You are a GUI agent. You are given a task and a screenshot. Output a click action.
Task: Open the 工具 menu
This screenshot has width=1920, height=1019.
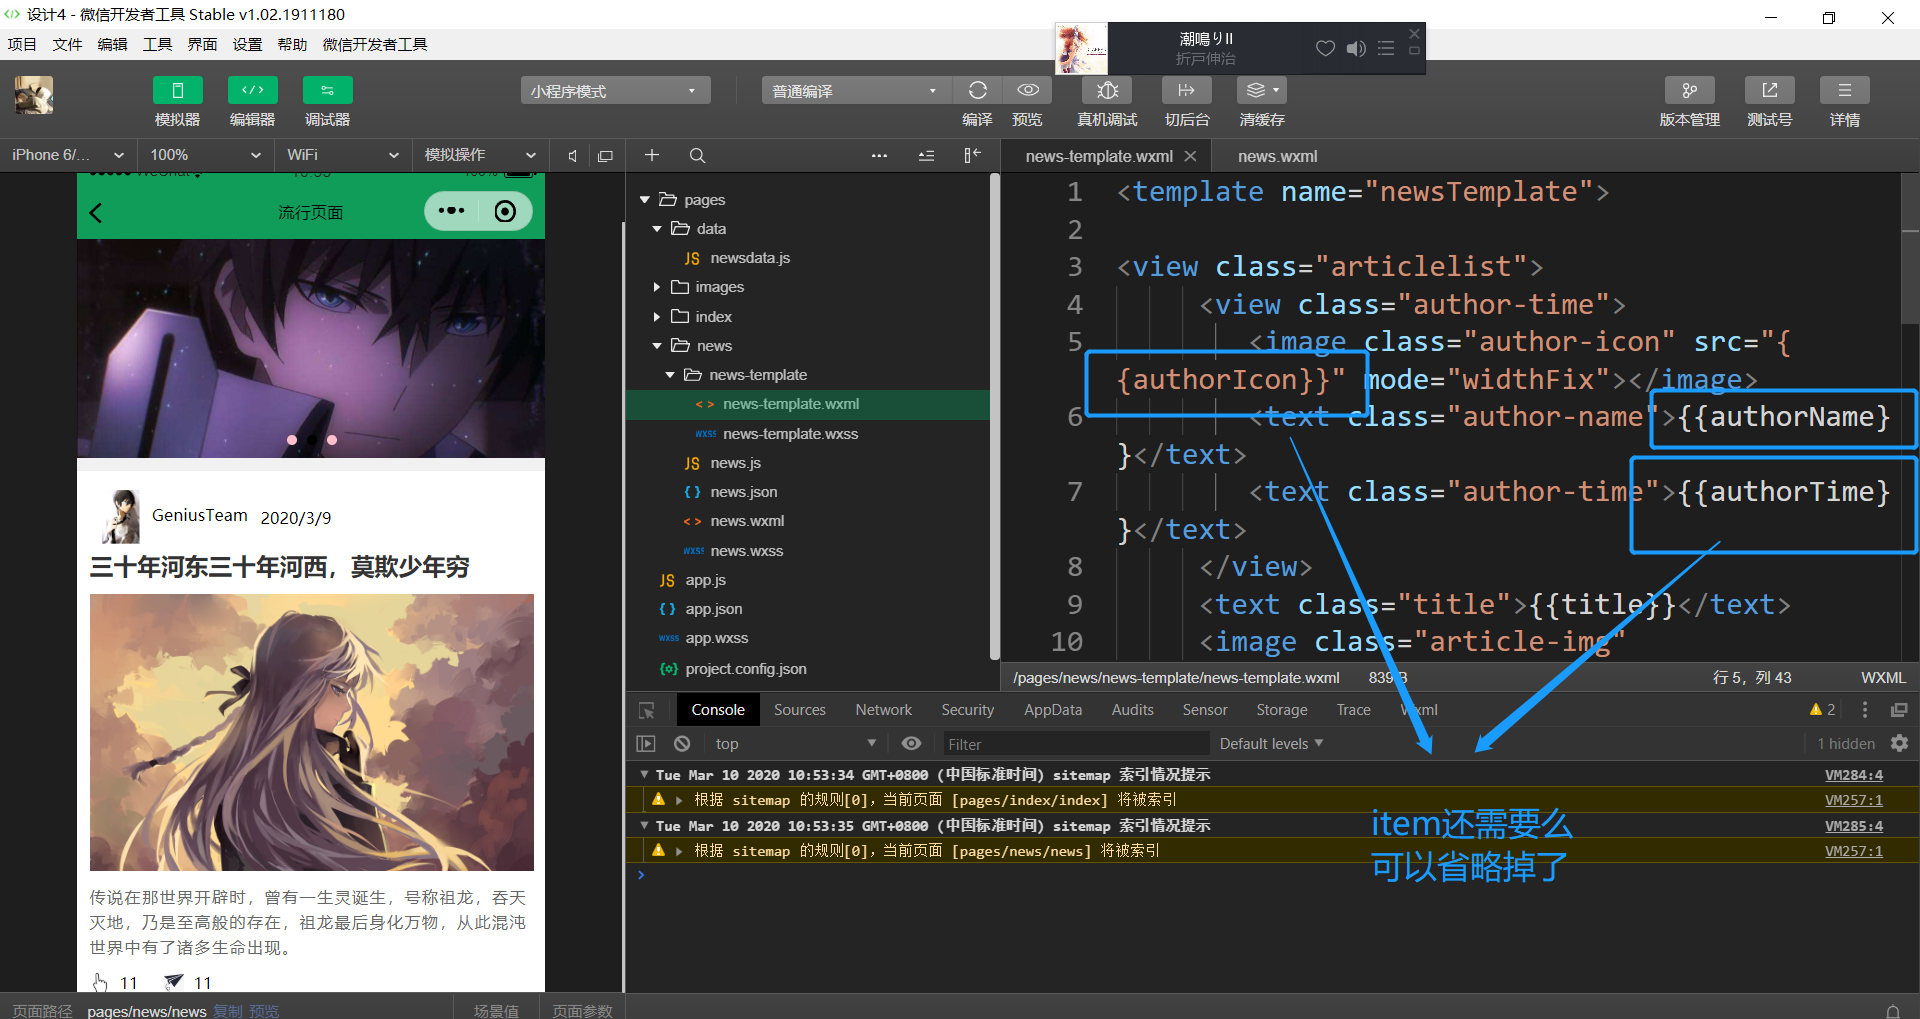tap(157, 44)
